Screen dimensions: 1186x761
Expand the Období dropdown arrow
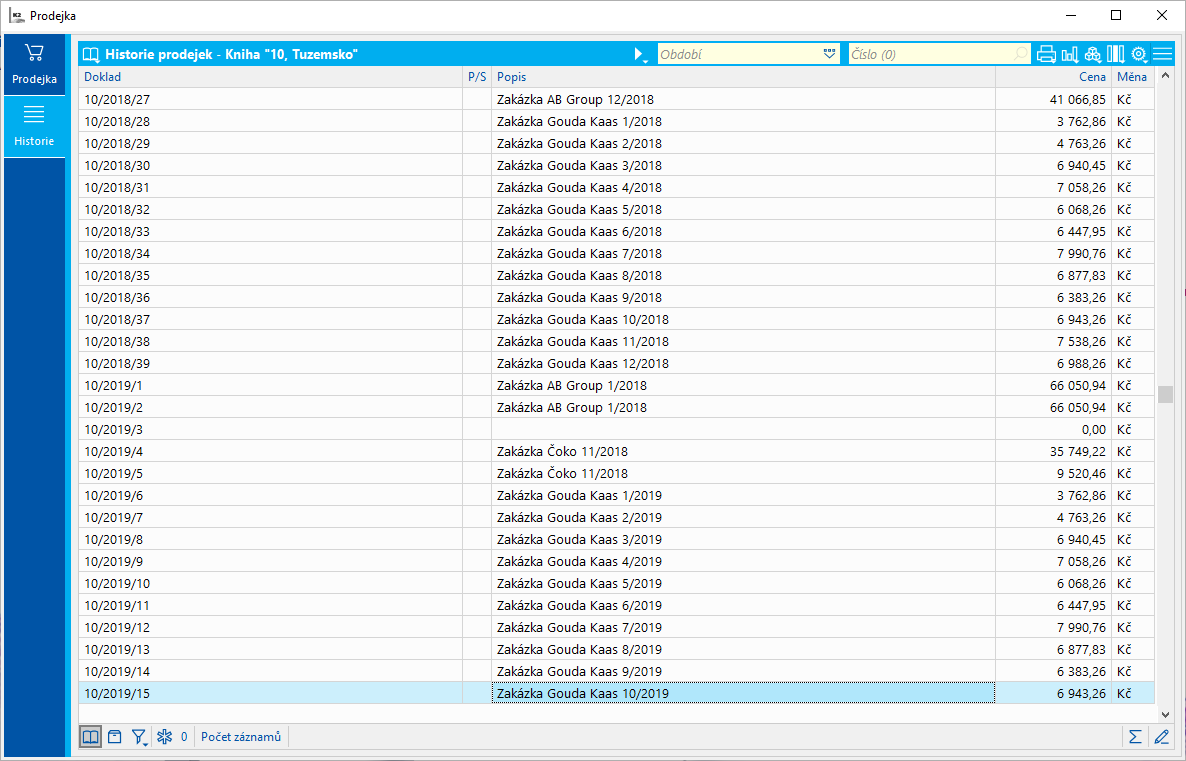(x=830, y=54)
